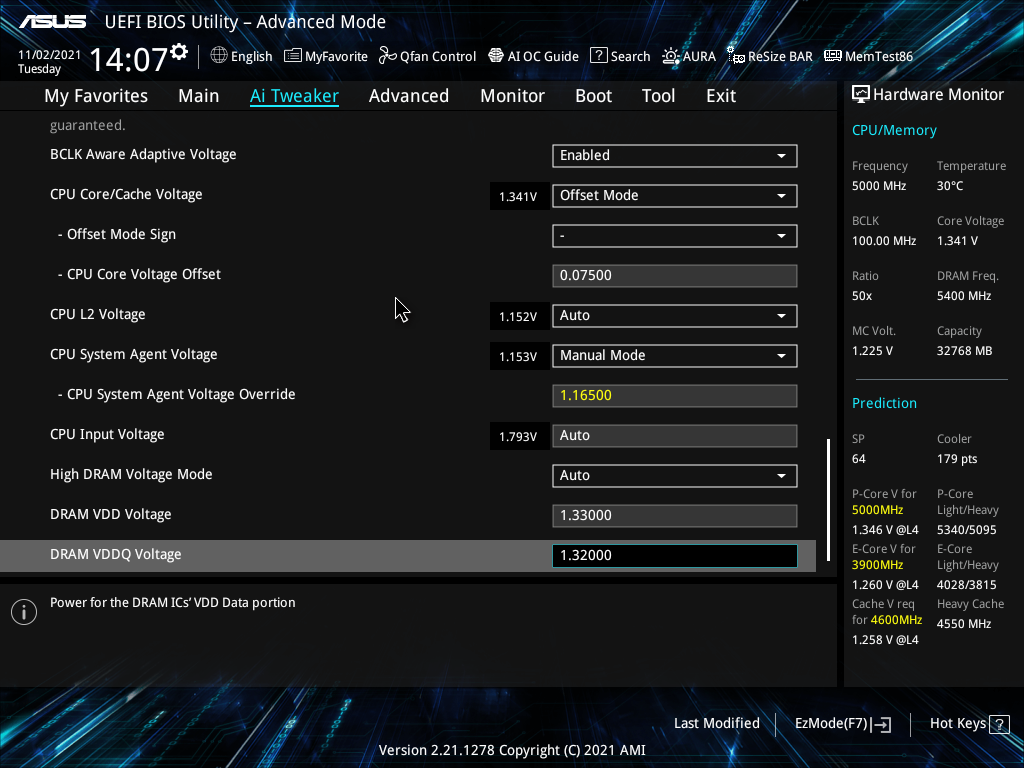Image resolution: width=1024 pixels, height=768 pixels.
Task: Expand the Offset Mode Sign dropdown
Action: [675, 236]
